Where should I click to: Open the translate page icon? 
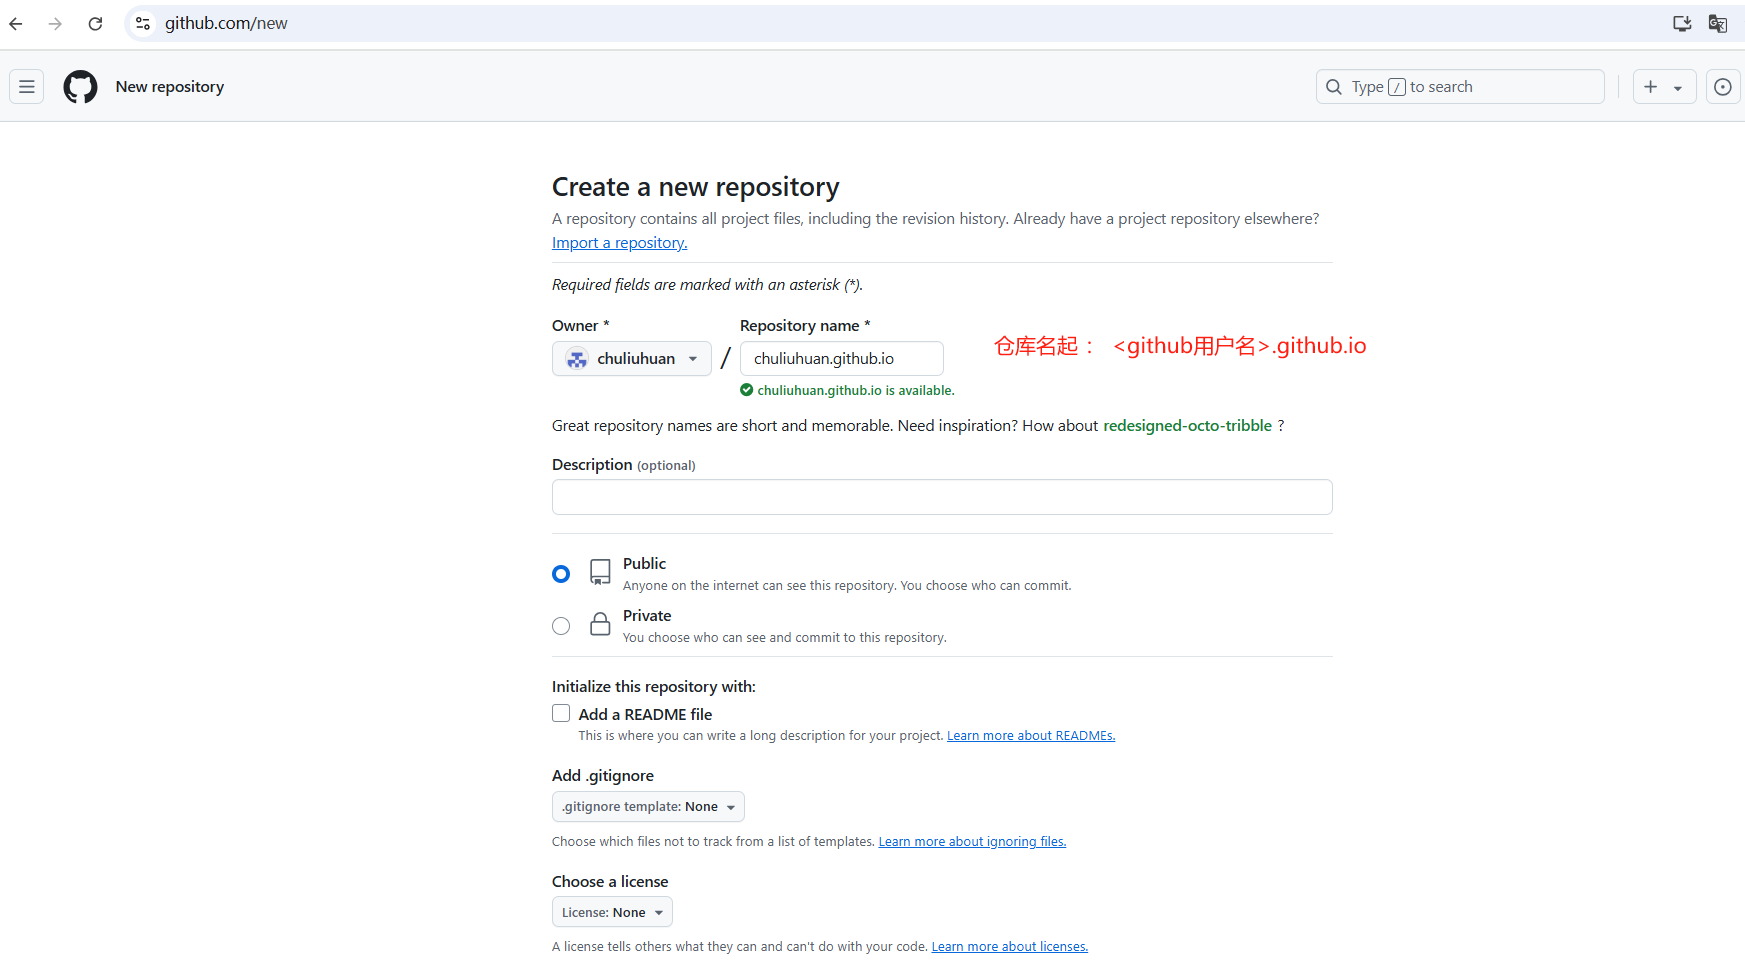[1718, 23]
